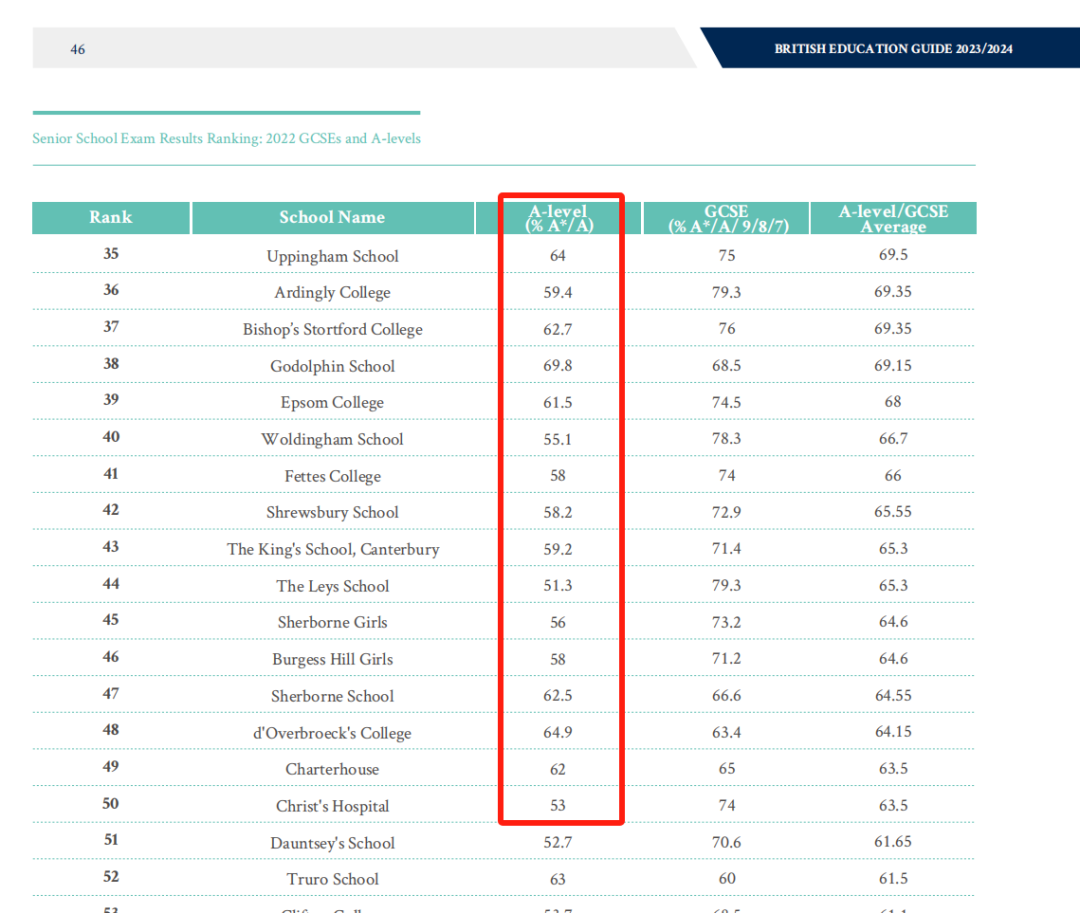
Task: Select Uppingham School name
Action: (x=333, y=256)
